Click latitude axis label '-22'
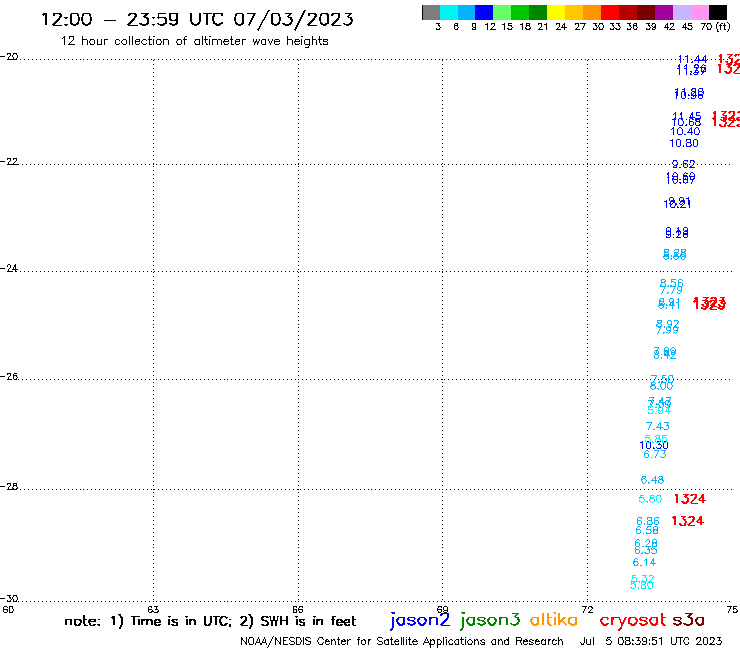Screen dimensions: 740x650 pos(9,161)
